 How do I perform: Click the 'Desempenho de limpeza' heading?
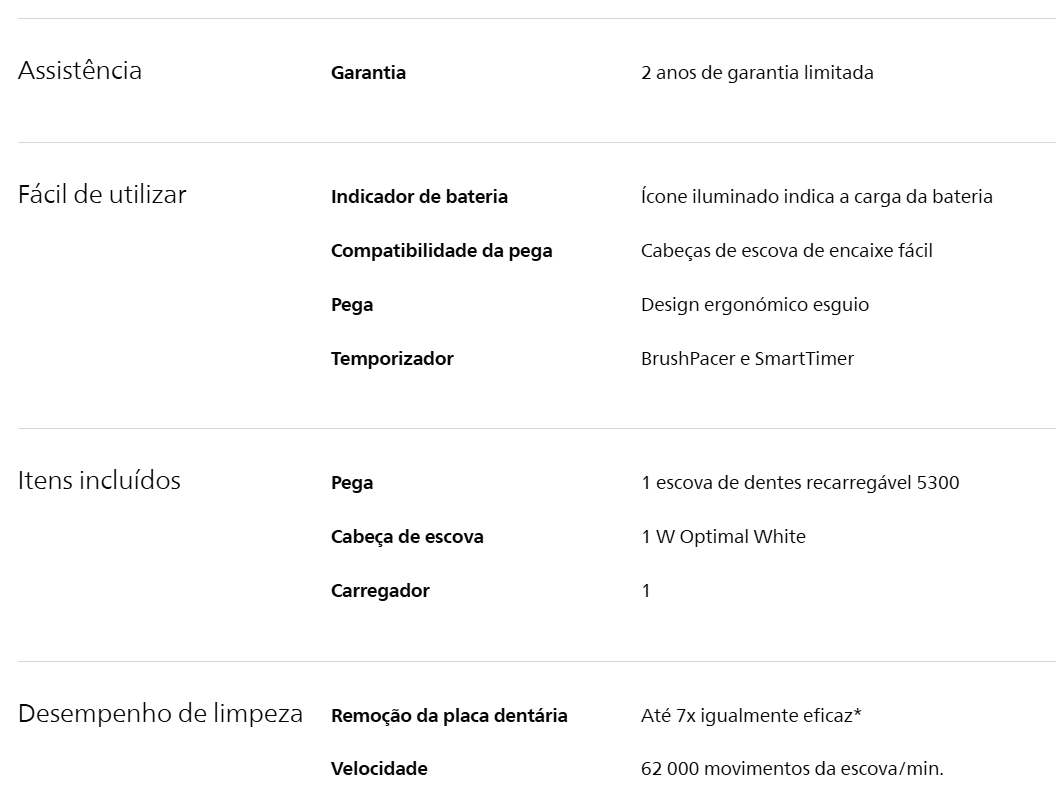click(x=160, y=714)
